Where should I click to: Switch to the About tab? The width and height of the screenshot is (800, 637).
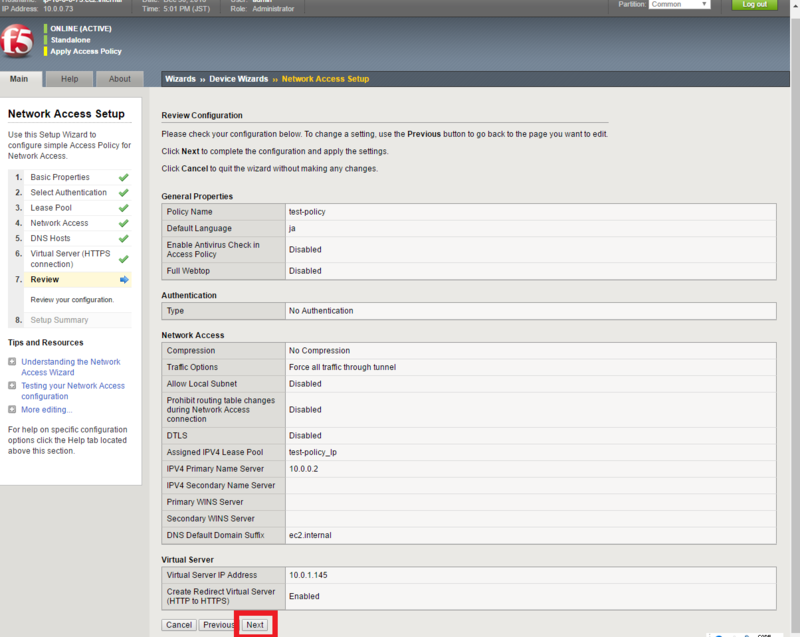[120, 79]
